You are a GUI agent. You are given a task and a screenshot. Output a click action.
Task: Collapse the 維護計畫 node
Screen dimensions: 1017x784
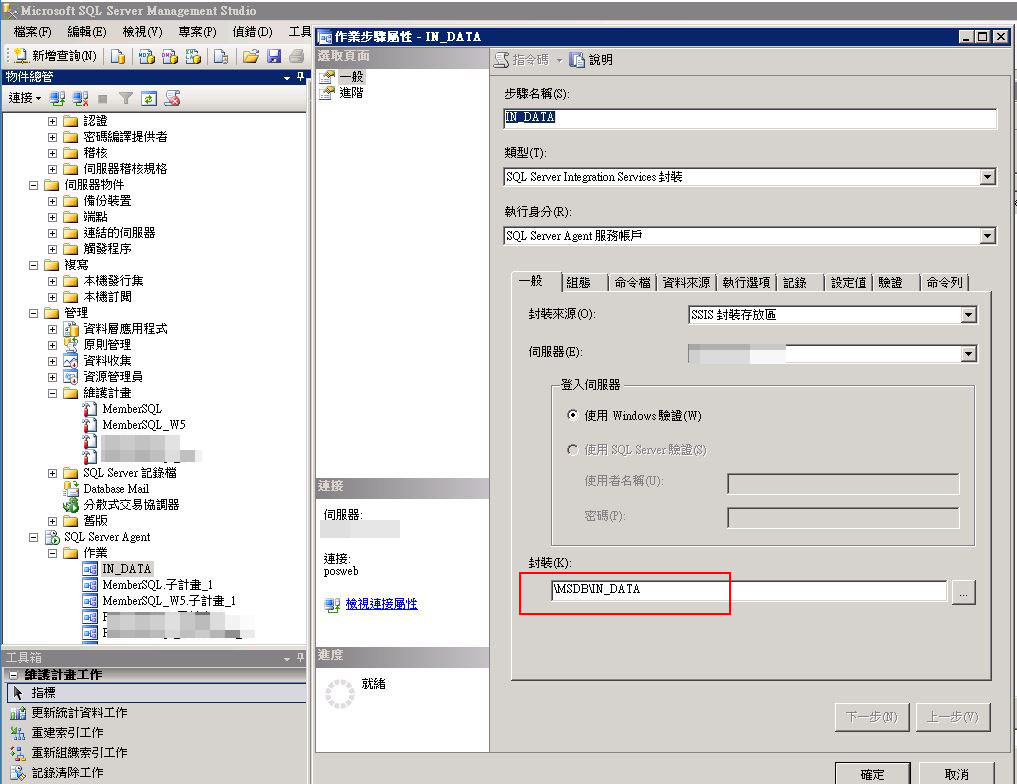(53, 394)
